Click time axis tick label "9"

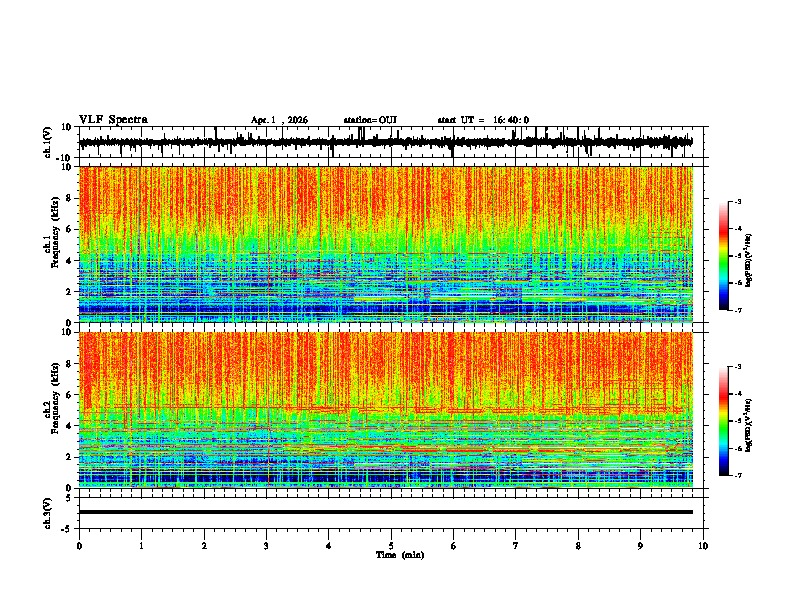pos(640,546)
